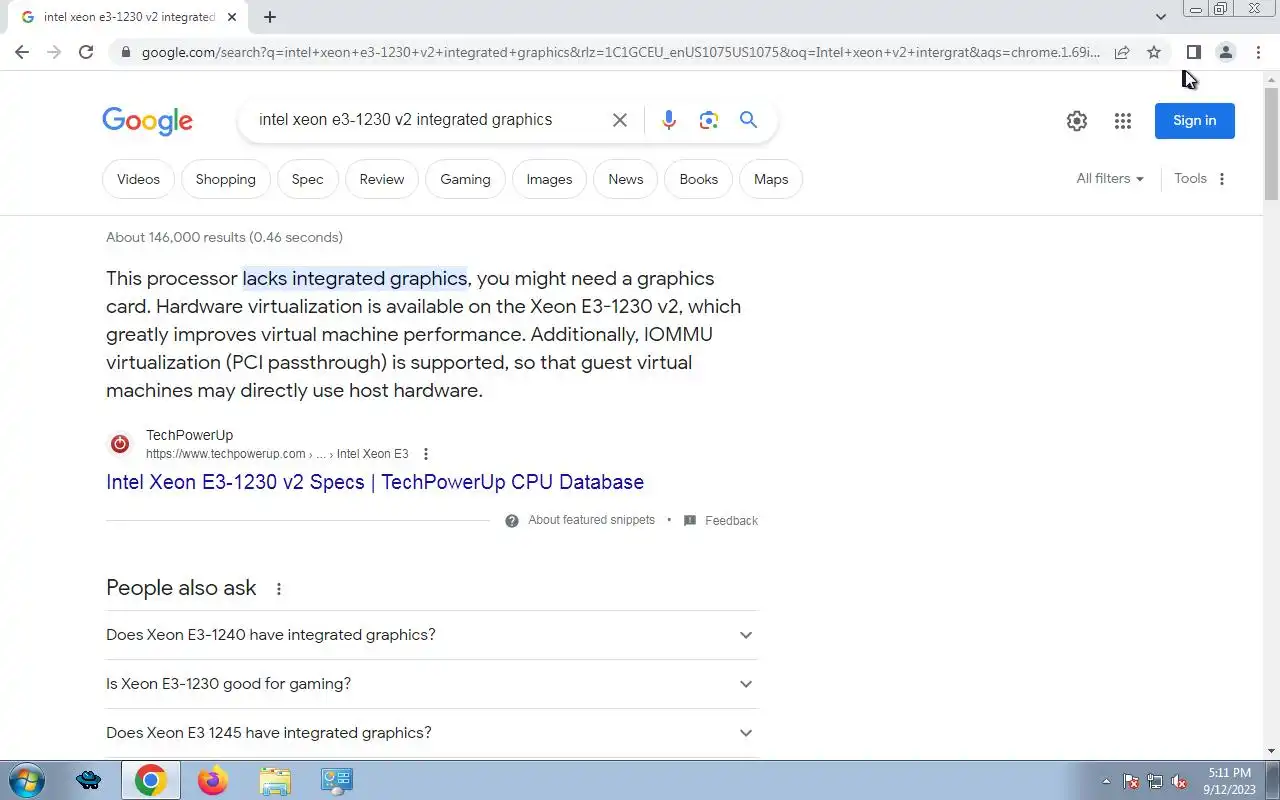This screenshot has height=800, width=1280.
Task: Click the Chrome taskbar button
Action: (151, 781)
